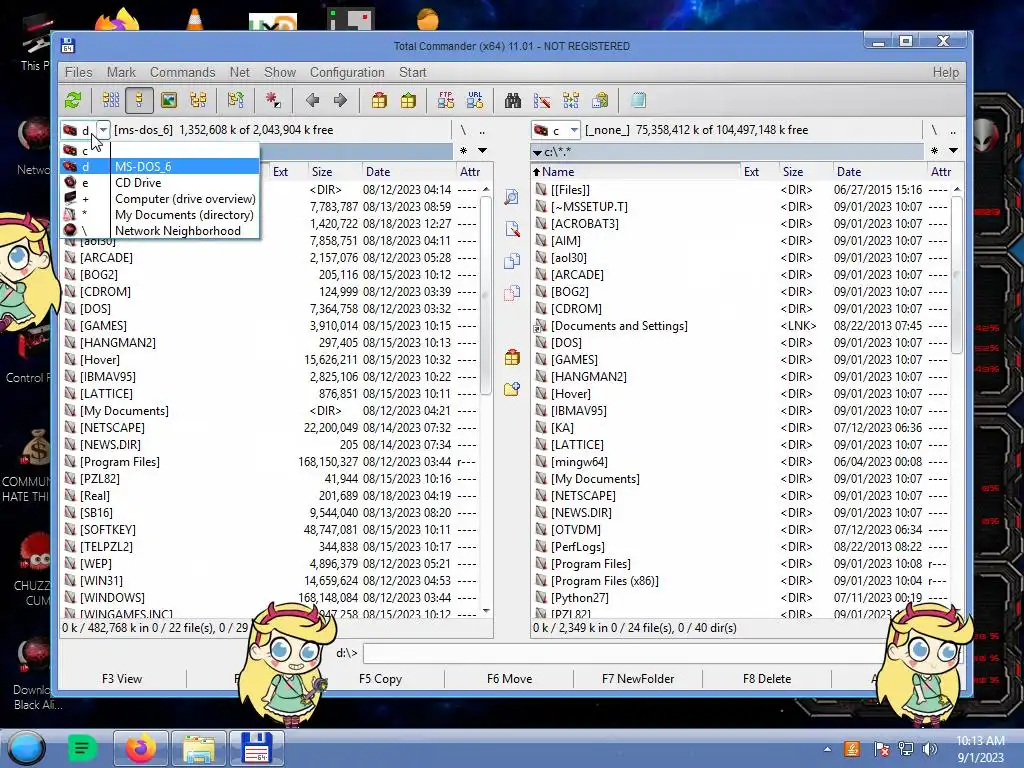Sort right panel by the Ext column

(760, 172)
